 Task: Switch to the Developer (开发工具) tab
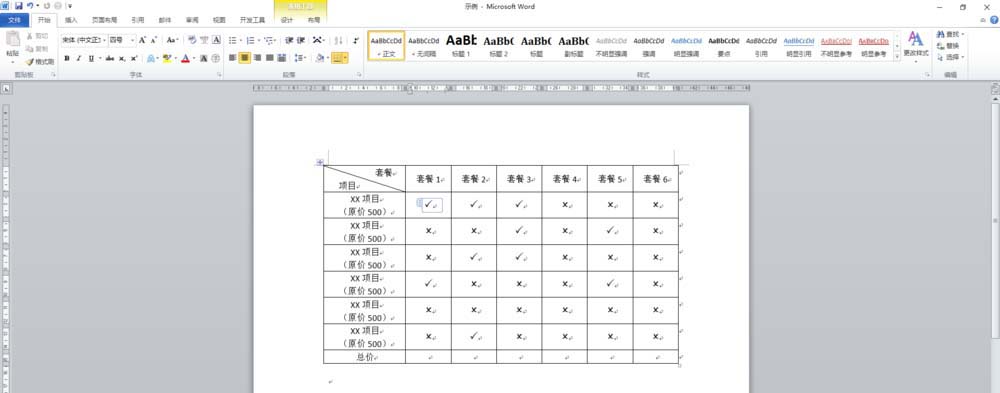pos(252,20)
